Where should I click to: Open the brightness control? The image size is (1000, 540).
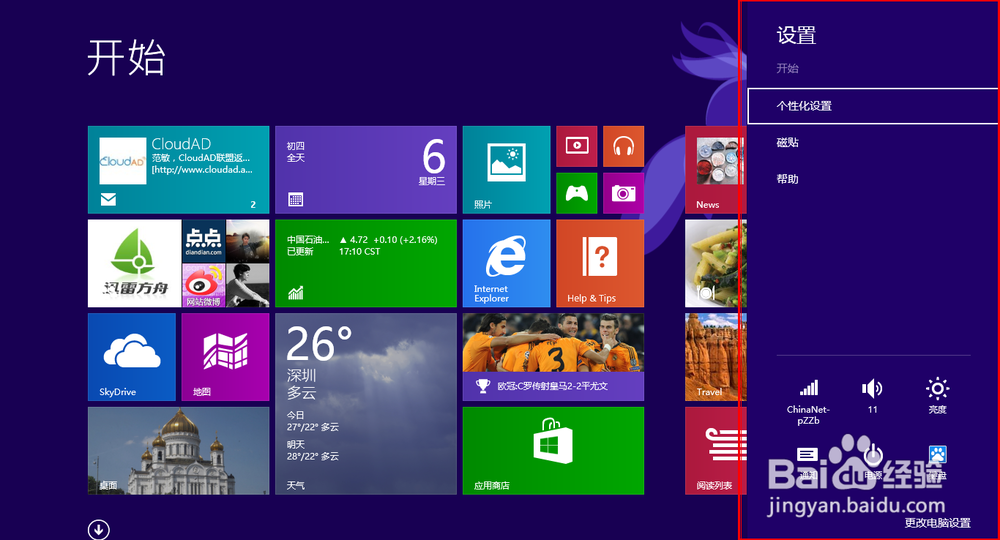[937, 396]
